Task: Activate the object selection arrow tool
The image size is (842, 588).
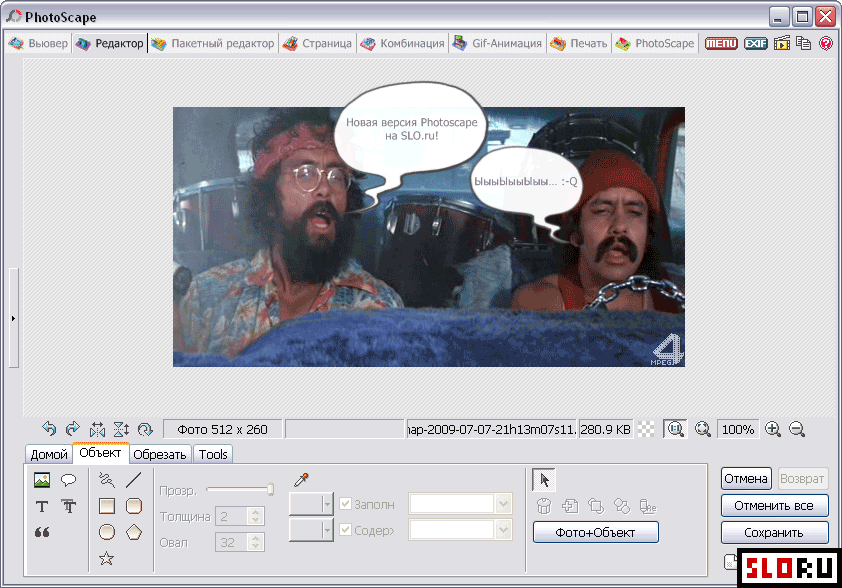Action: point(544,480)
